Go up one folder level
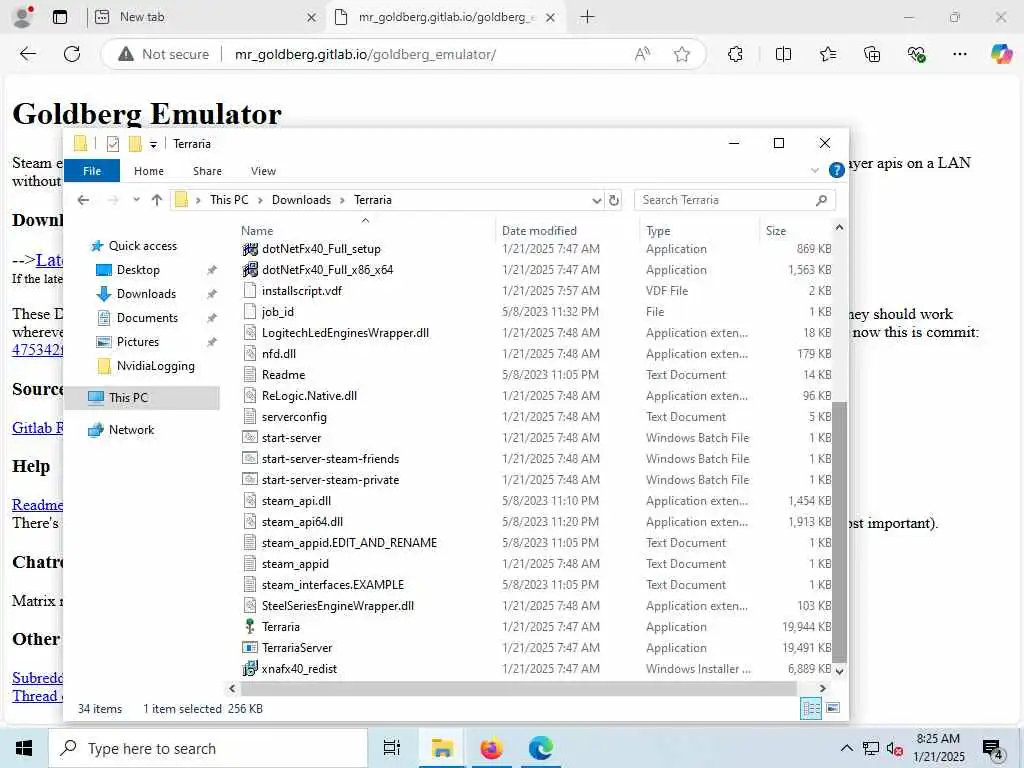1024x768 pixels. [157, 200]
